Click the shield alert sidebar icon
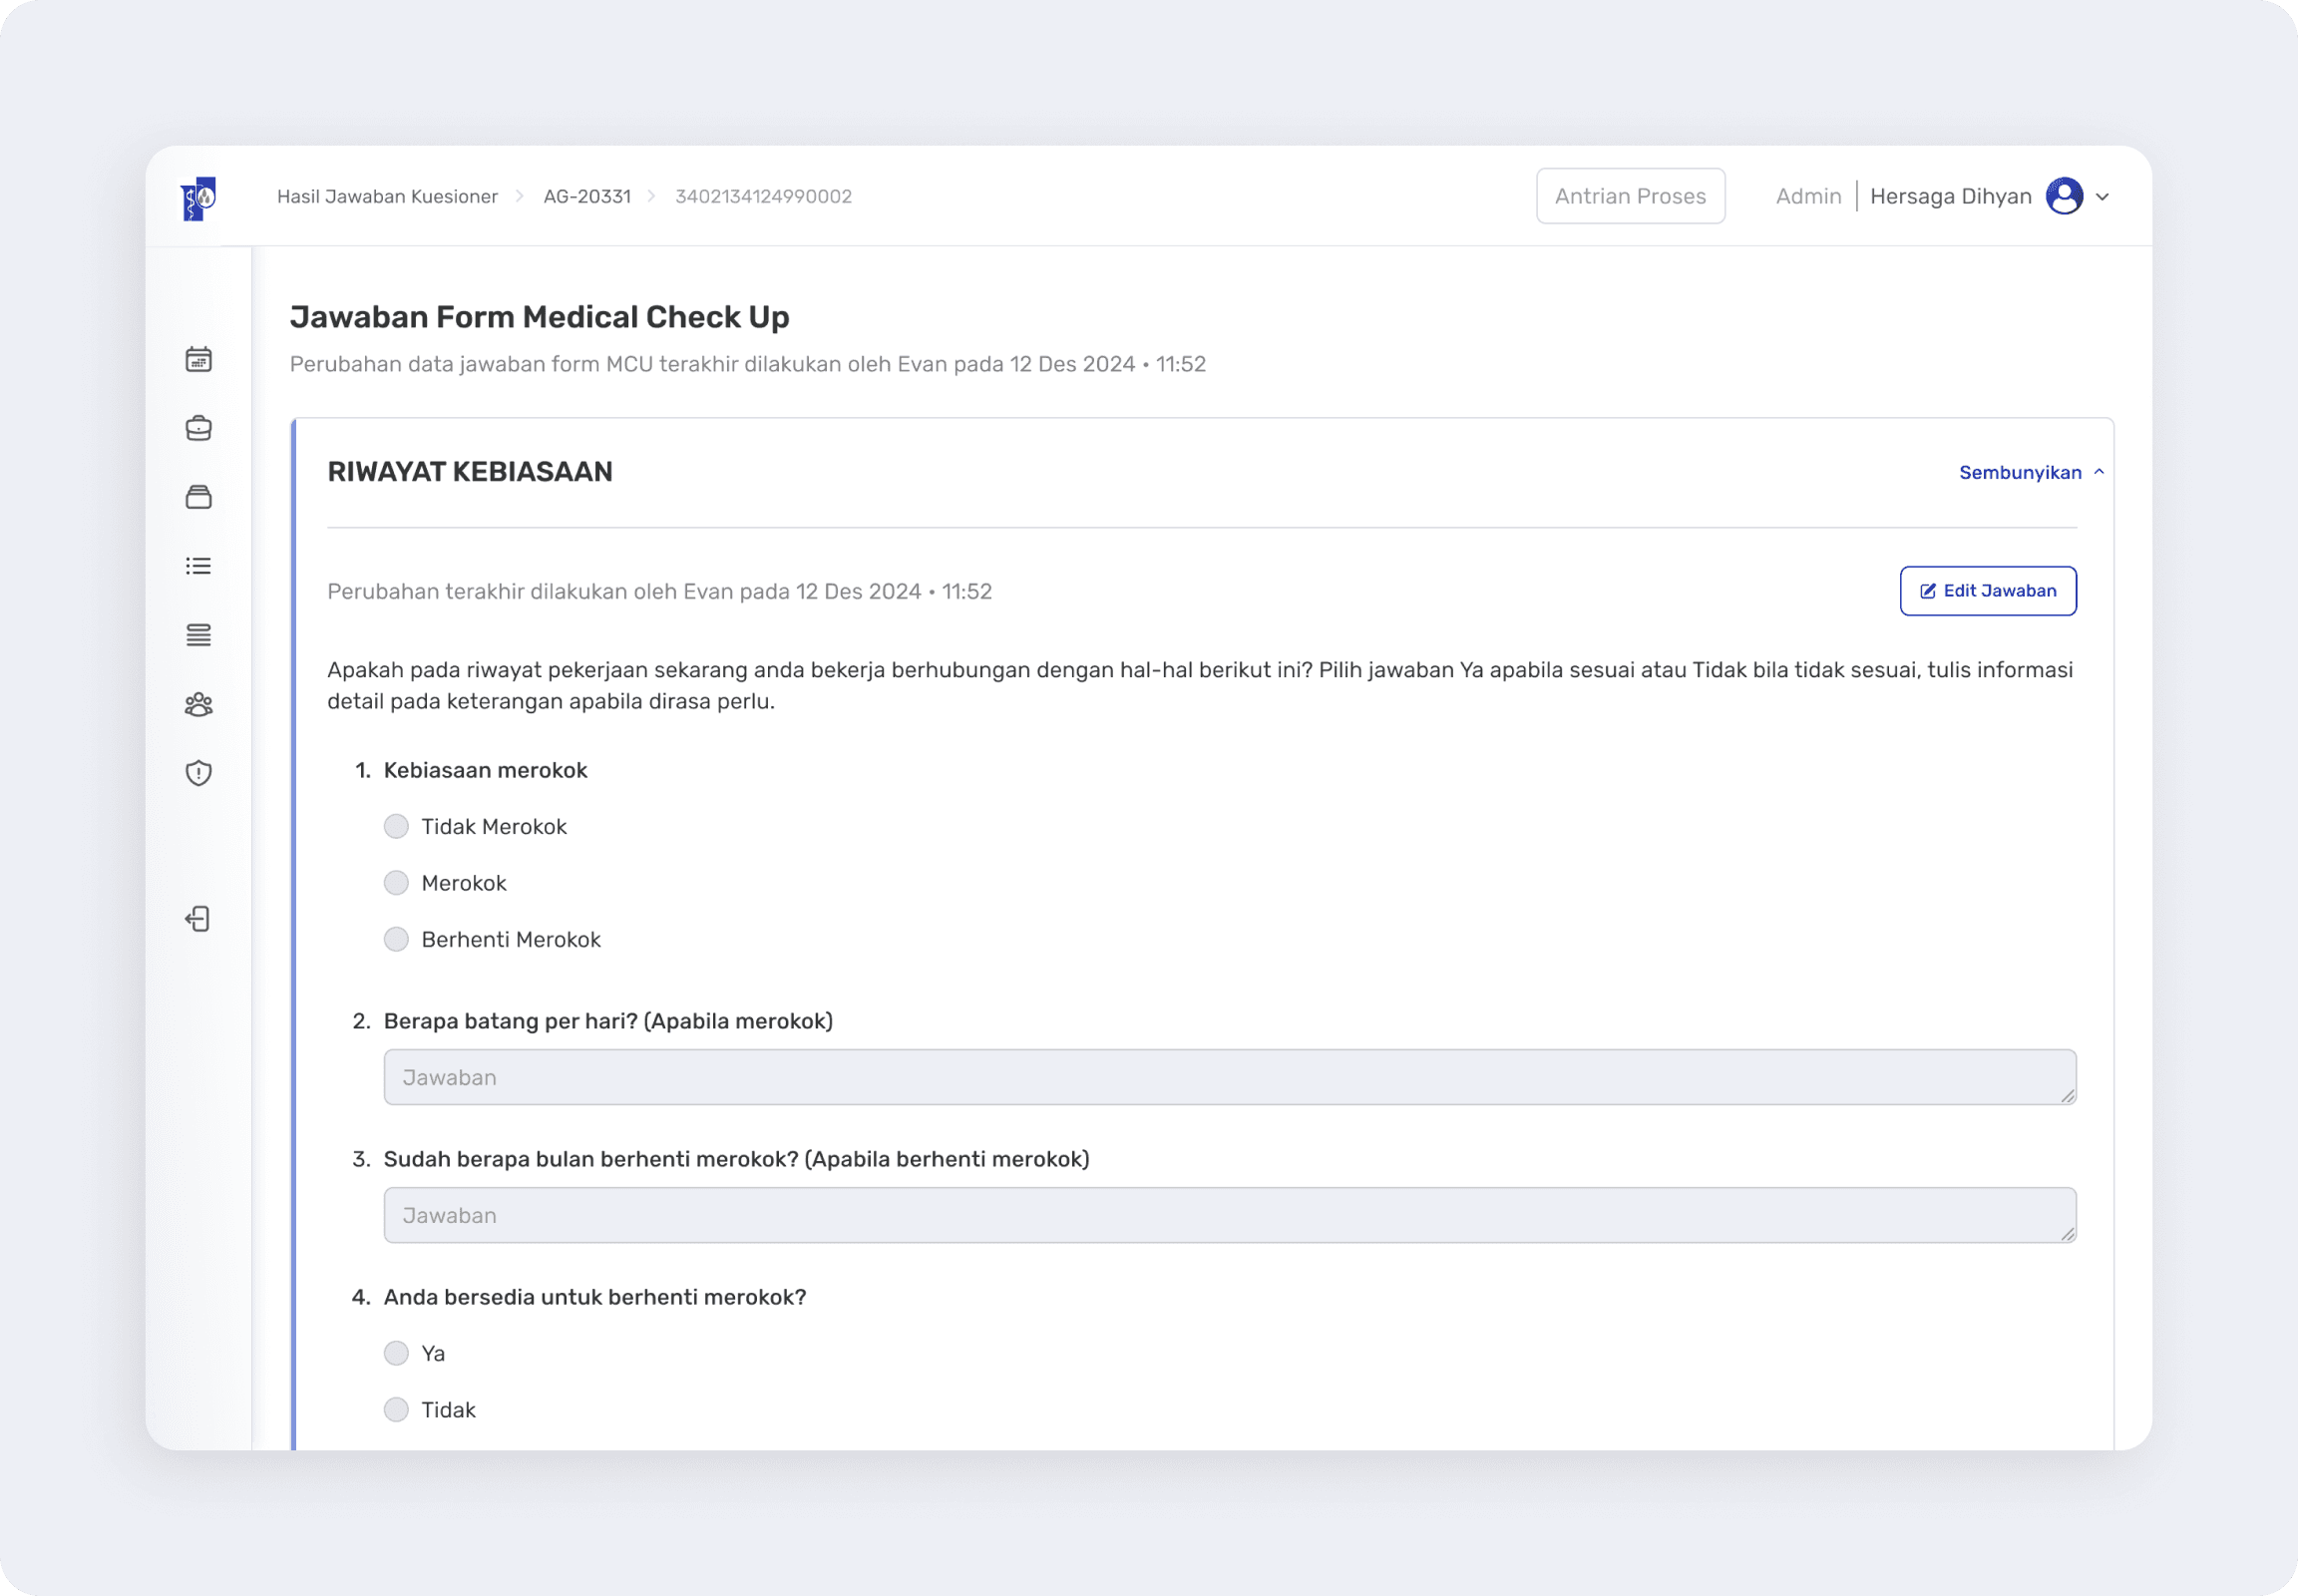The image size is (2298, 1596). [198, 773]
